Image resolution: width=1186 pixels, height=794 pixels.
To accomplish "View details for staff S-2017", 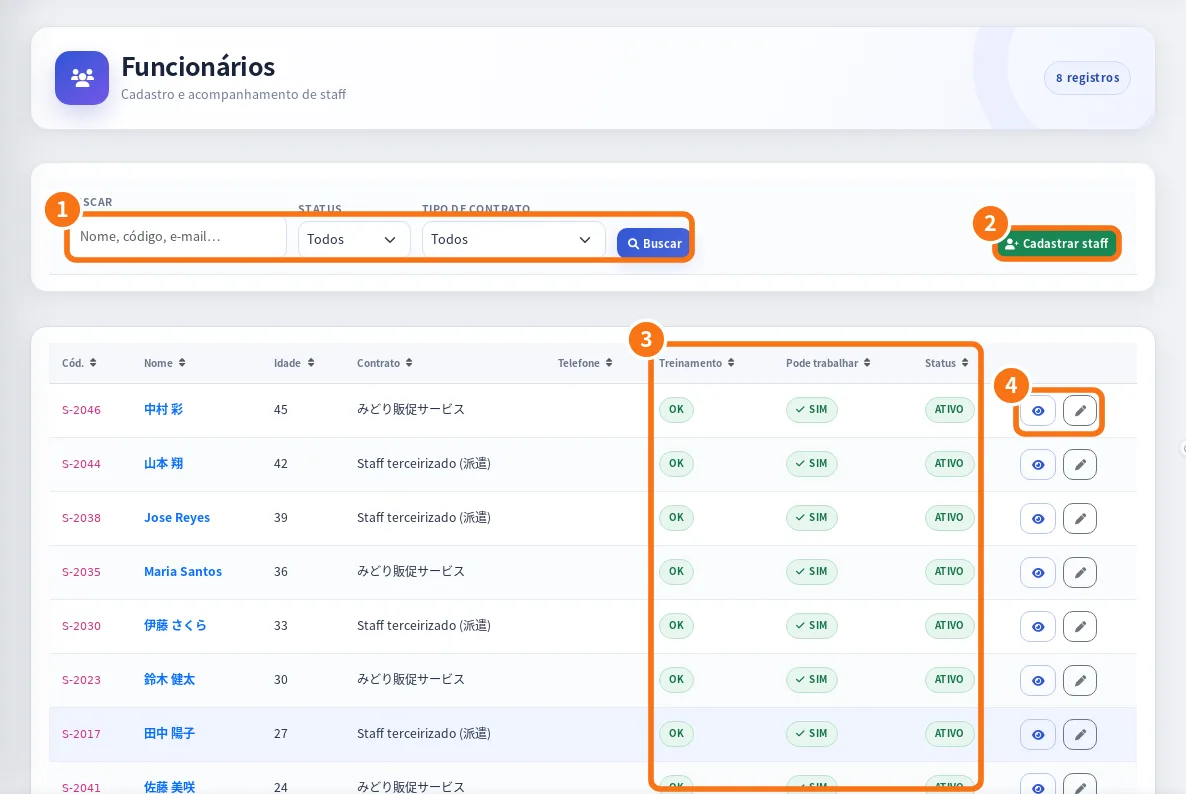I will click(1038, 734).
